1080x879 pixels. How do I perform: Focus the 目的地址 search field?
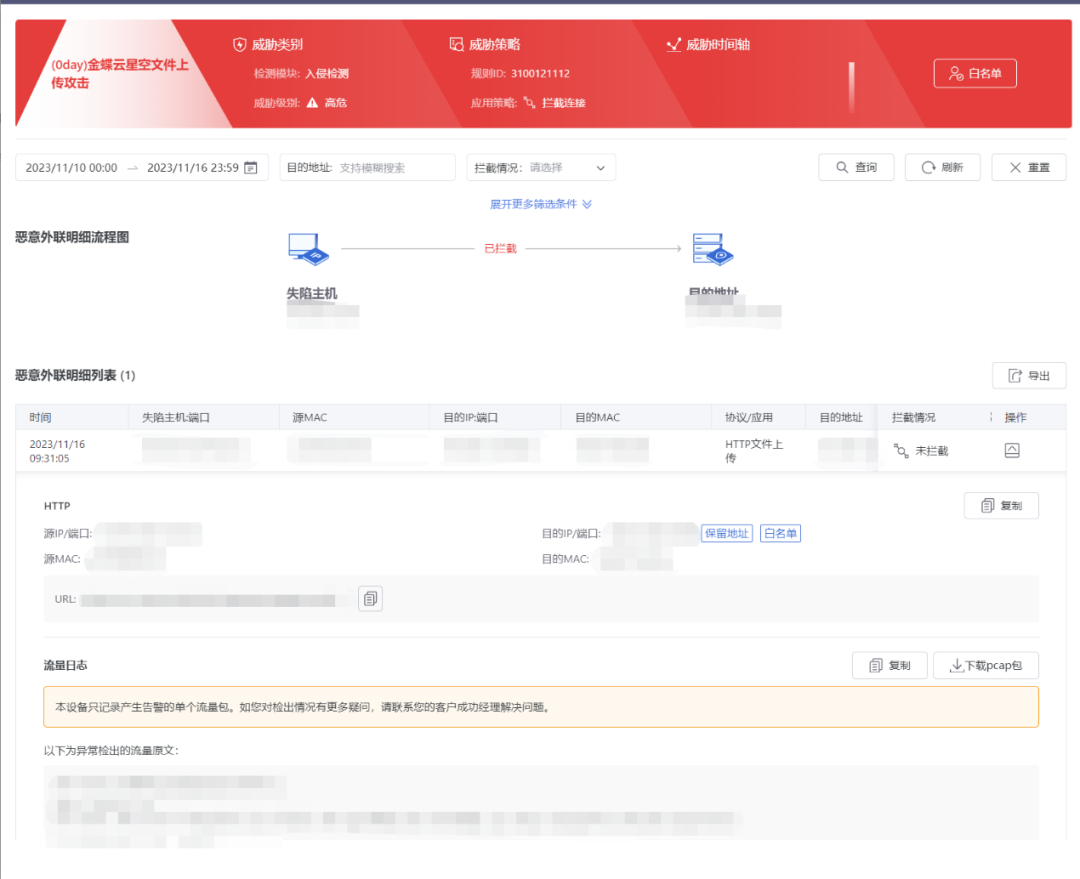(x=367, y=167)
